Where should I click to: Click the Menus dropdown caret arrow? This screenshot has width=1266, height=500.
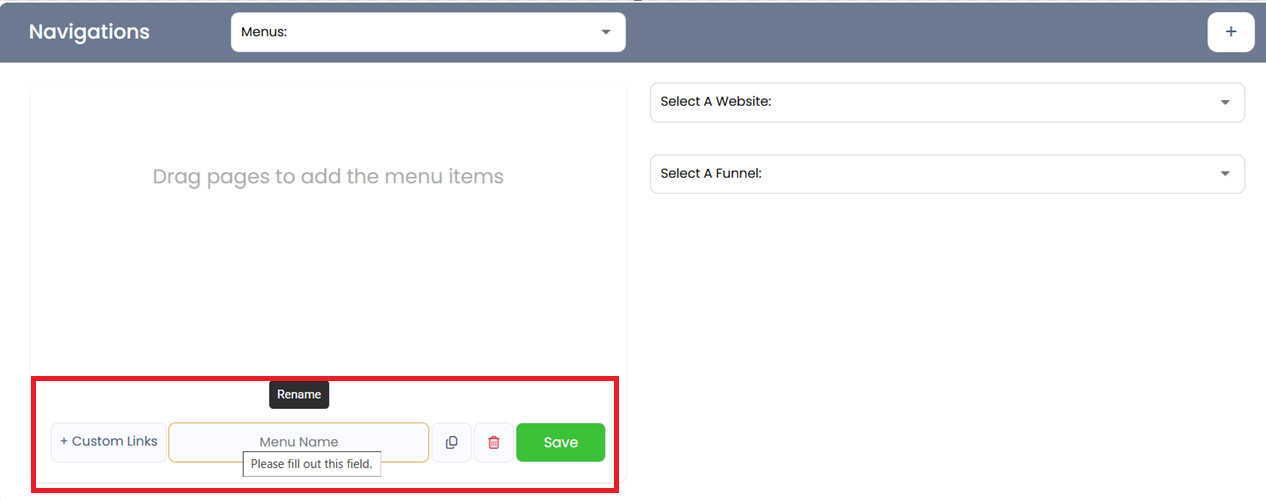(605, 32)
